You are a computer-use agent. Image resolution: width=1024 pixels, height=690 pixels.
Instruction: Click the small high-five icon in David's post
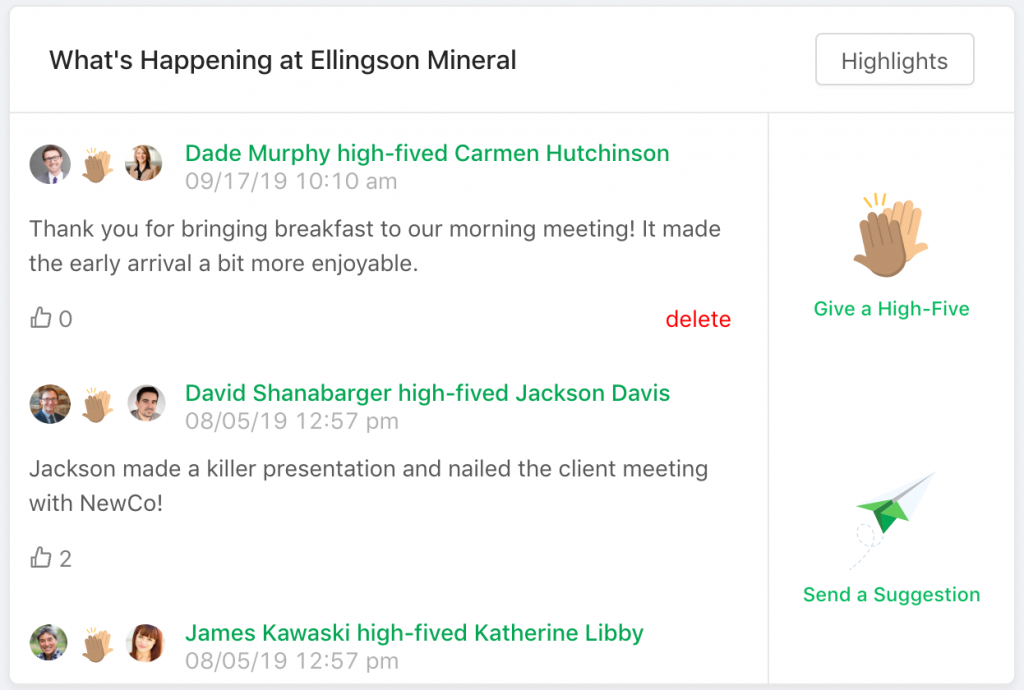(x=97, y=405)
